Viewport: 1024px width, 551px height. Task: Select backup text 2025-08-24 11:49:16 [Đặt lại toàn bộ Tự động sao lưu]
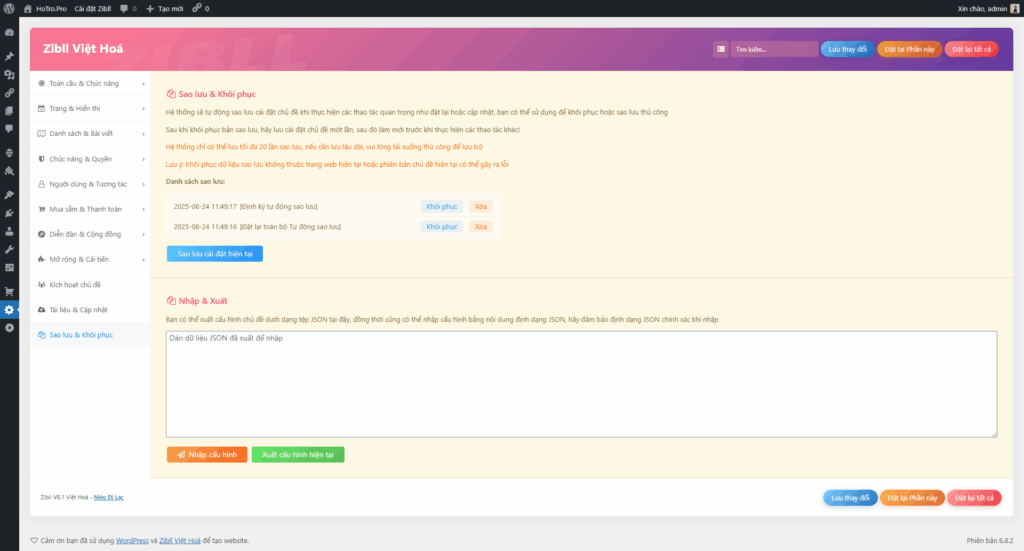[257, 227]
